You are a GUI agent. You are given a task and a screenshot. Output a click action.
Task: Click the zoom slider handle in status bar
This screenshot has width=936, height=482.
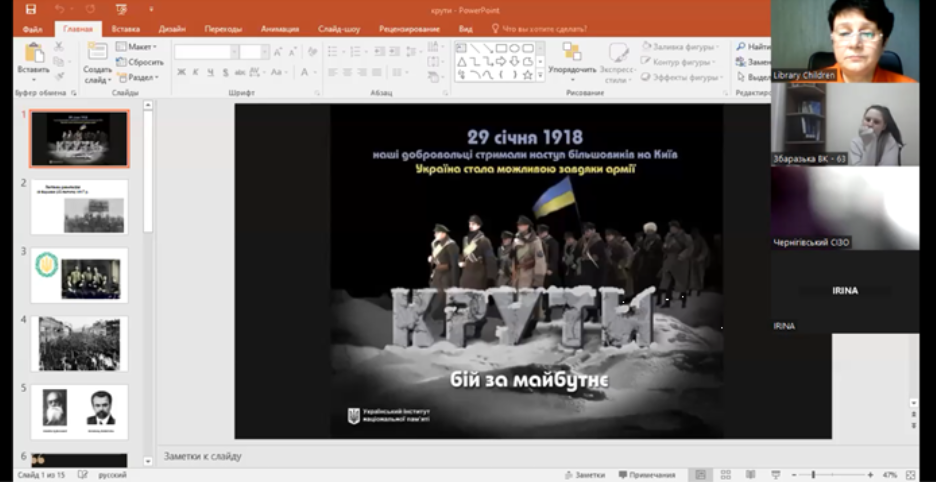pos(814,475)
